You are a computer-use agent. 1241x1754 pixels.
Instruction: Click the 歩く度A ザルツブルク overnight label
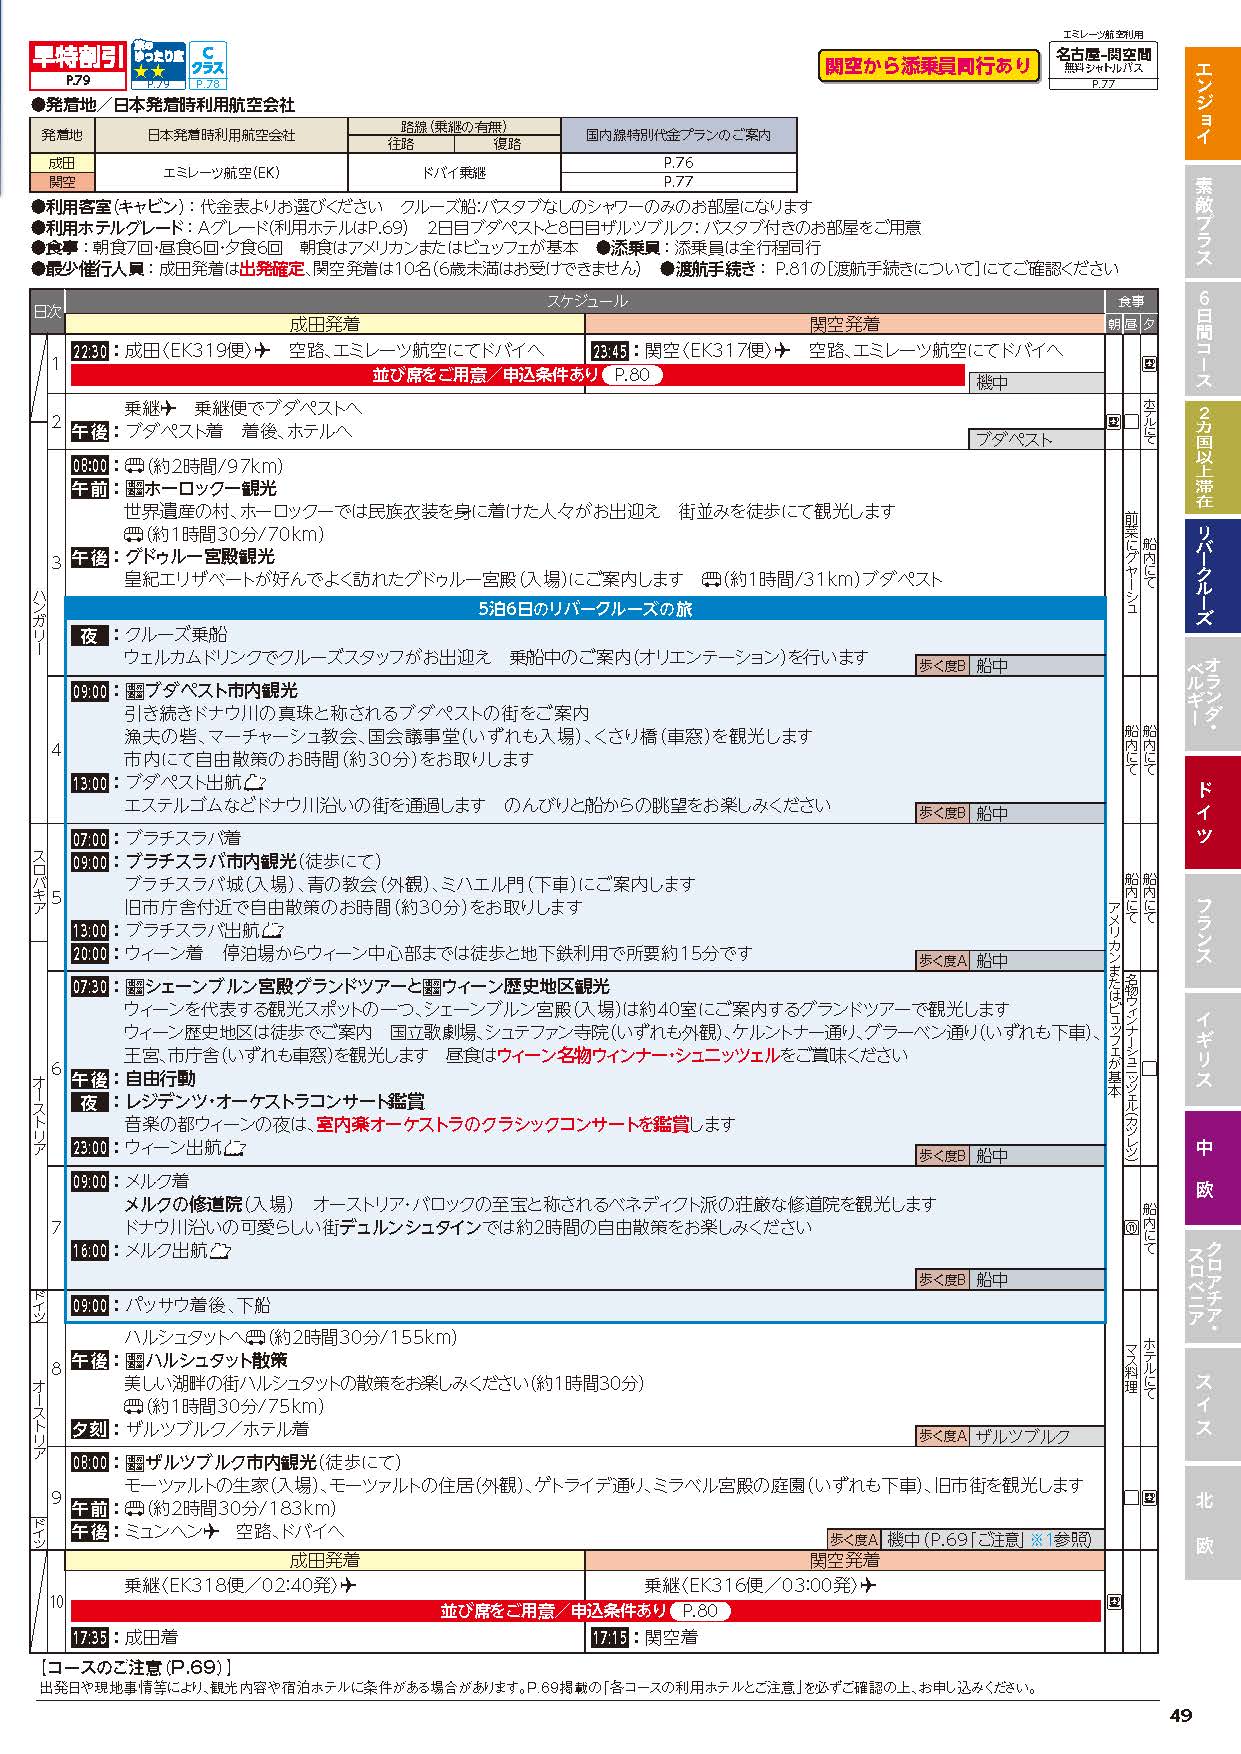click(x=1010, y=1436)
